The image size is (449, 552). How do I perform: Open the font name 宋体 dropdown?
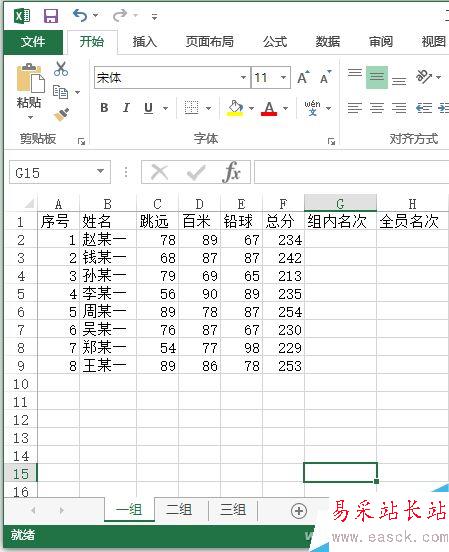243,77
